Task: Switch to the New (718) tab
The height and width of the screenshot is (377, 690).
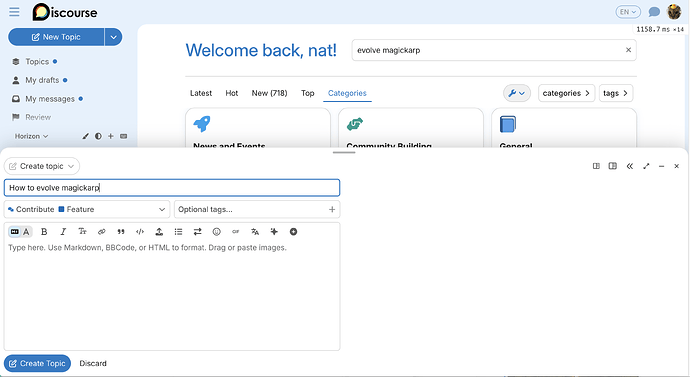Action: pyautogui.click(x=269, y=93)
